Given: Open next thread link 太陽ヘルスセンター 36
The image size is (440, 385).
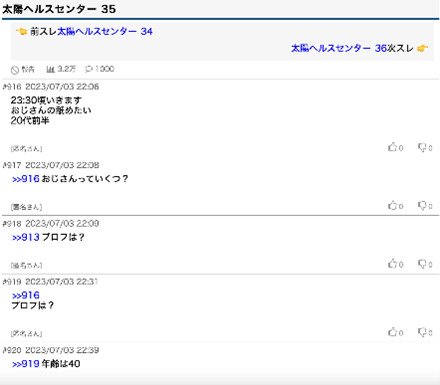Looking at the screenshot, I should (339, 48).
